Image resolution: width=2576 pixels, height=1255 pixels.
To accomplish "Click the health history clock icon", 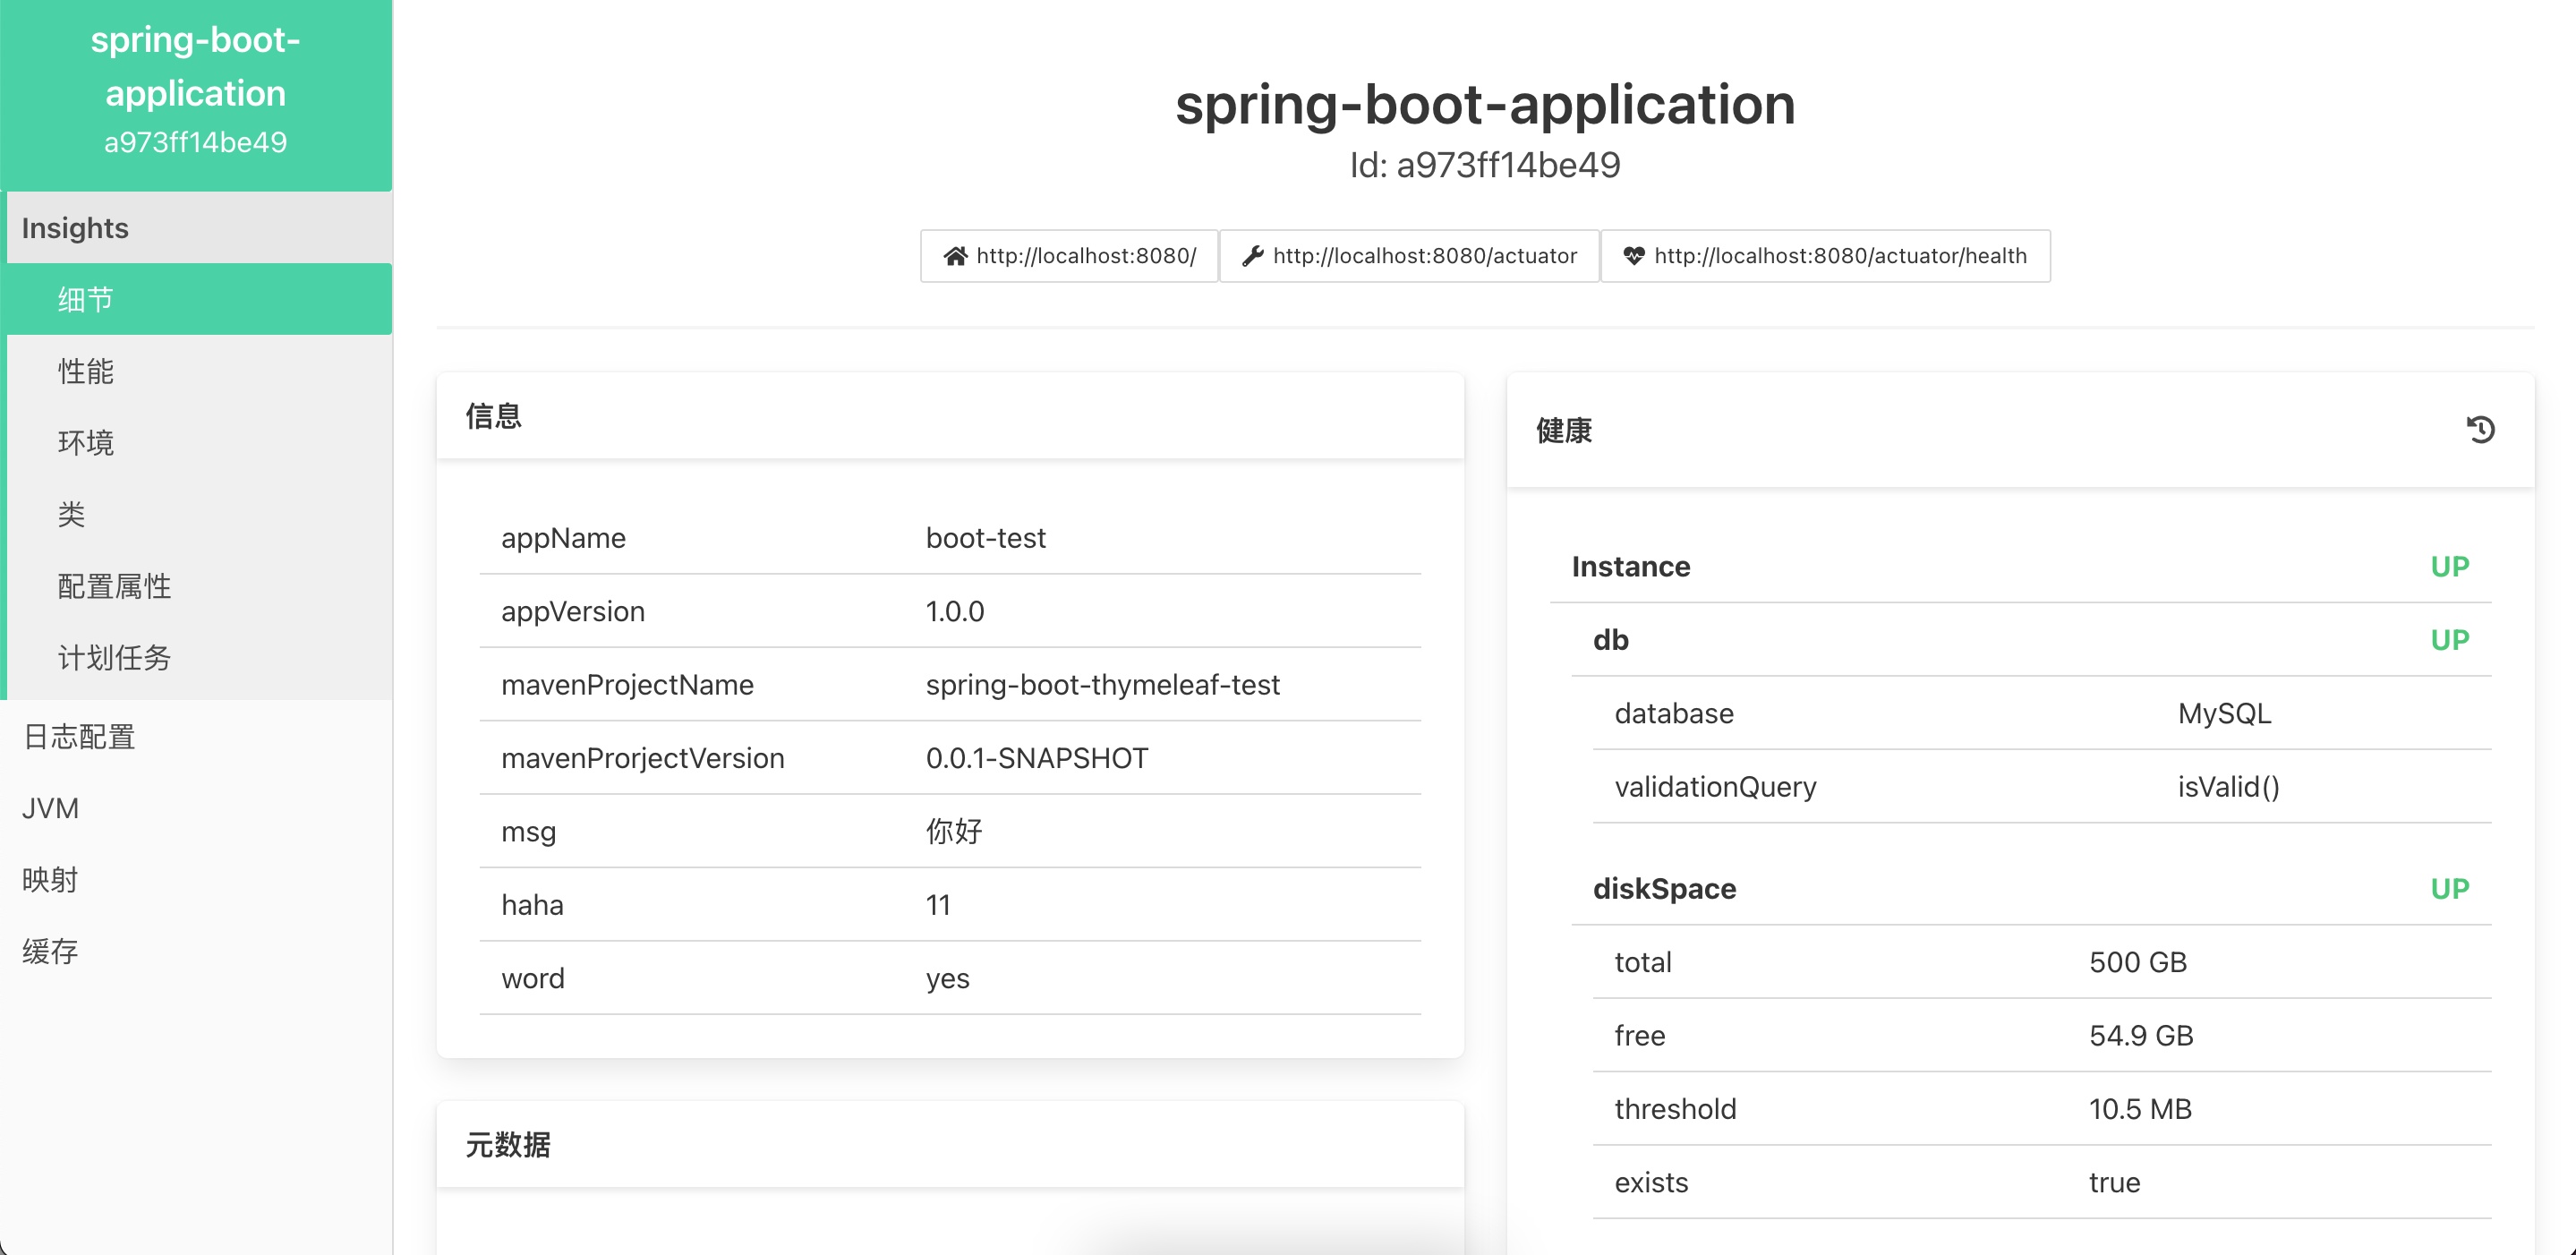I will [x=2480, y=430].
